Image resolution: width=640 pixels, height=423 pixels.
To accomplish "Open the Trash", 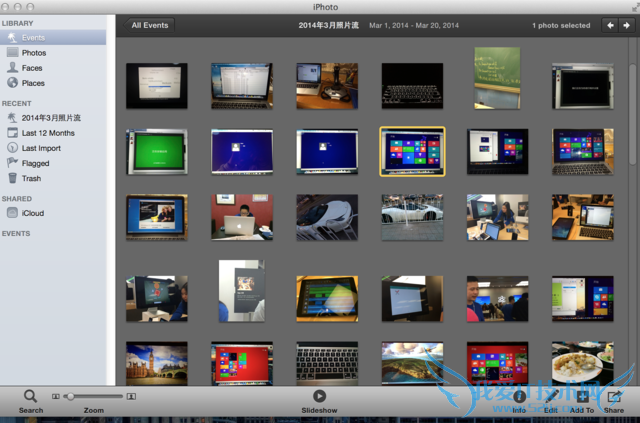I will 31,178.
